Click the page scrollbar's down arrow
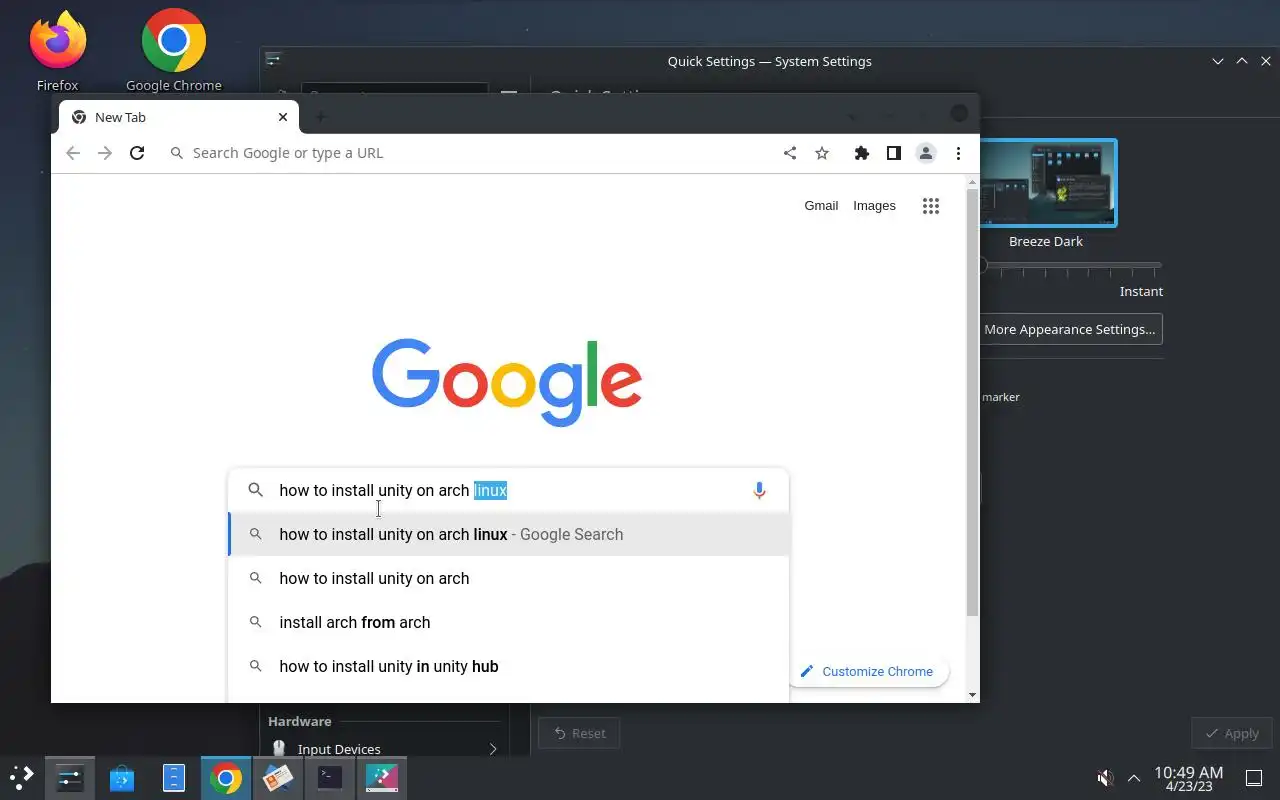1280x800 pixels. pyautogui.click(x=973, y=695)
